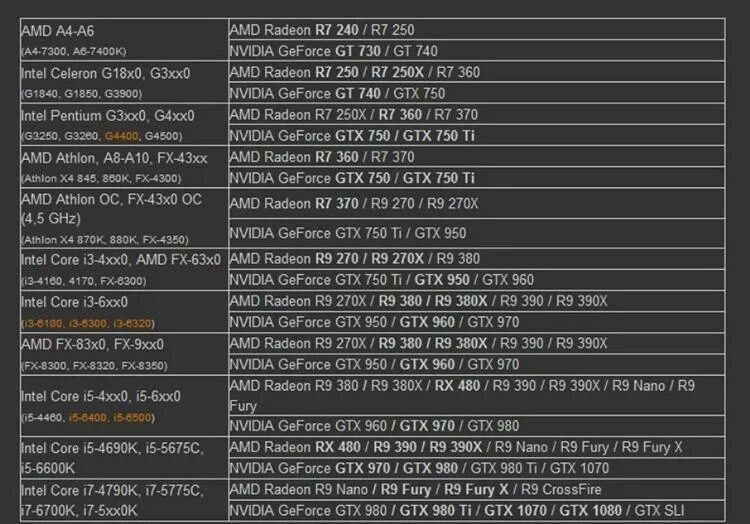Click GTX 750 / GTX 750 Ti in Pentium row

(477, 136)
